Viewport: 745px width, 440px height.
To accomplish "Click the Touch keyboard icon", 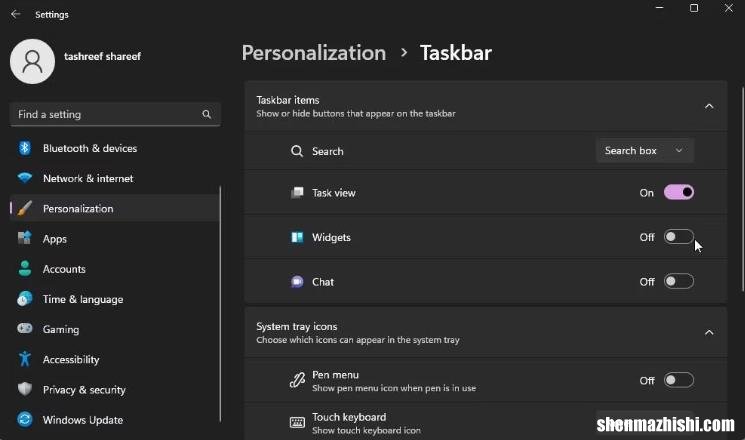I will [297, 422].
